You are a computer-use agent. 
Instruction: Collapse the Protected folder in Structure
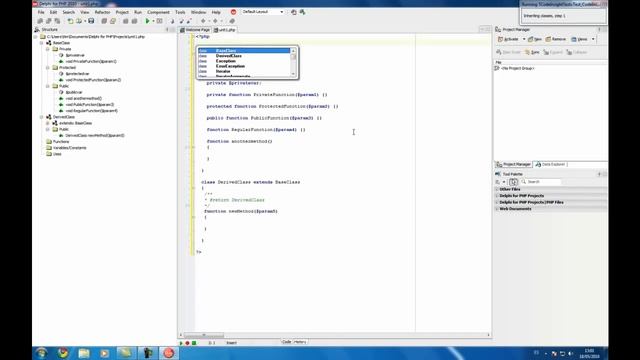coord(48,67)
